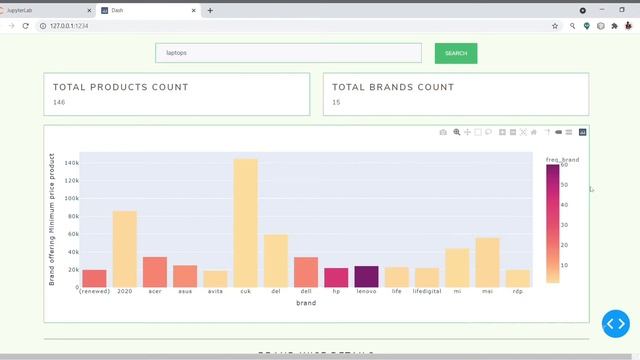Open the browser profile avatar
640x360 pixels.
tap(628, 26)
